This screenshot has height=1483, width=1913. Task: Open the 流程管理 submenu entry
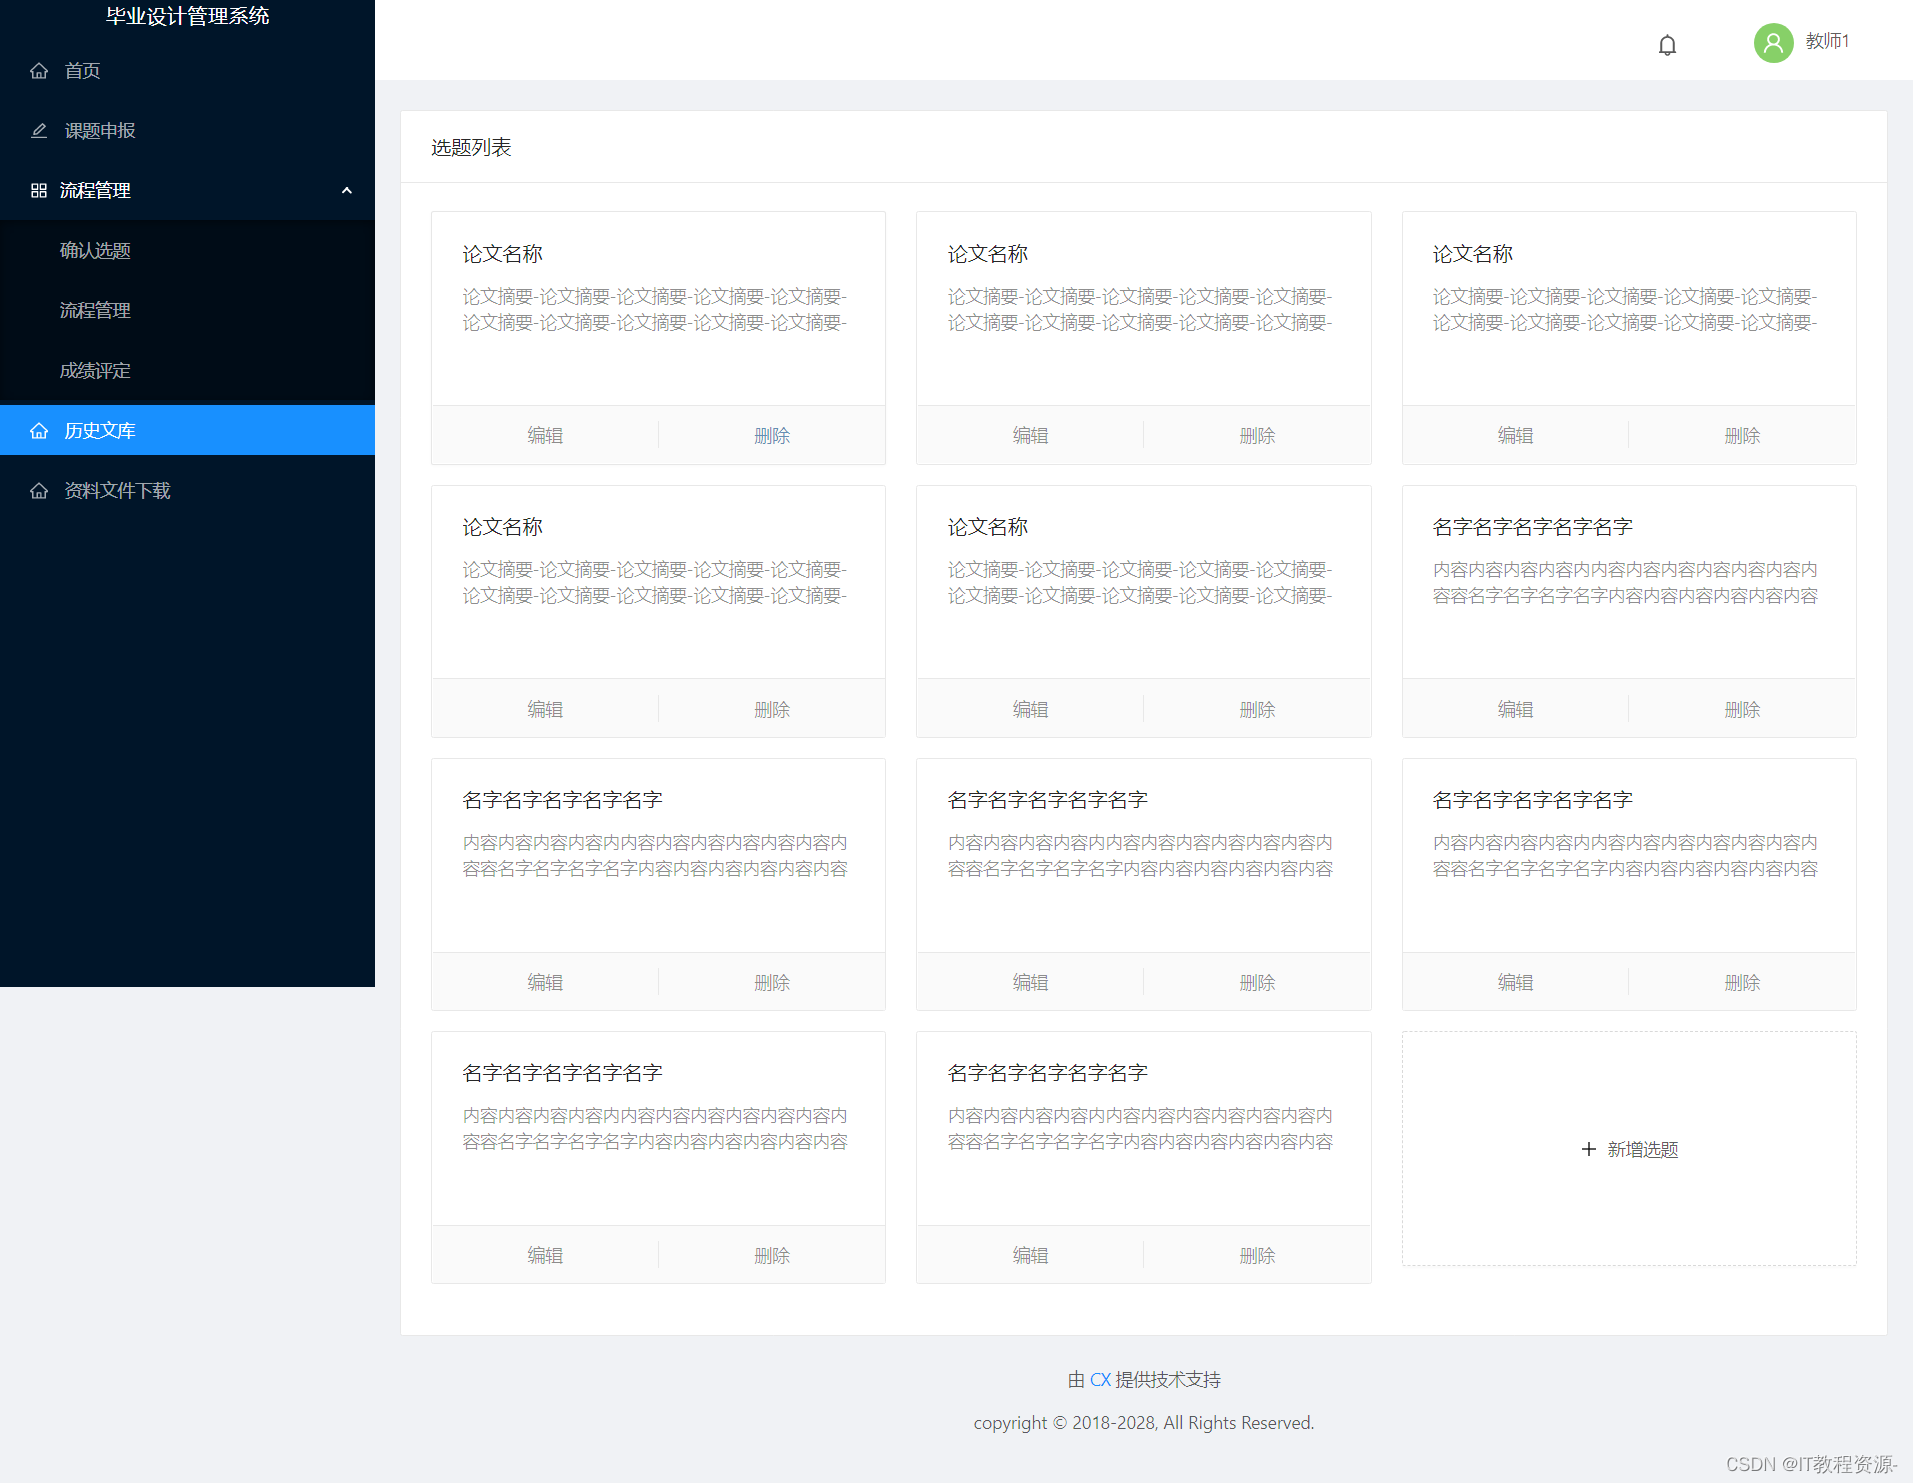[x=95, y=310]
